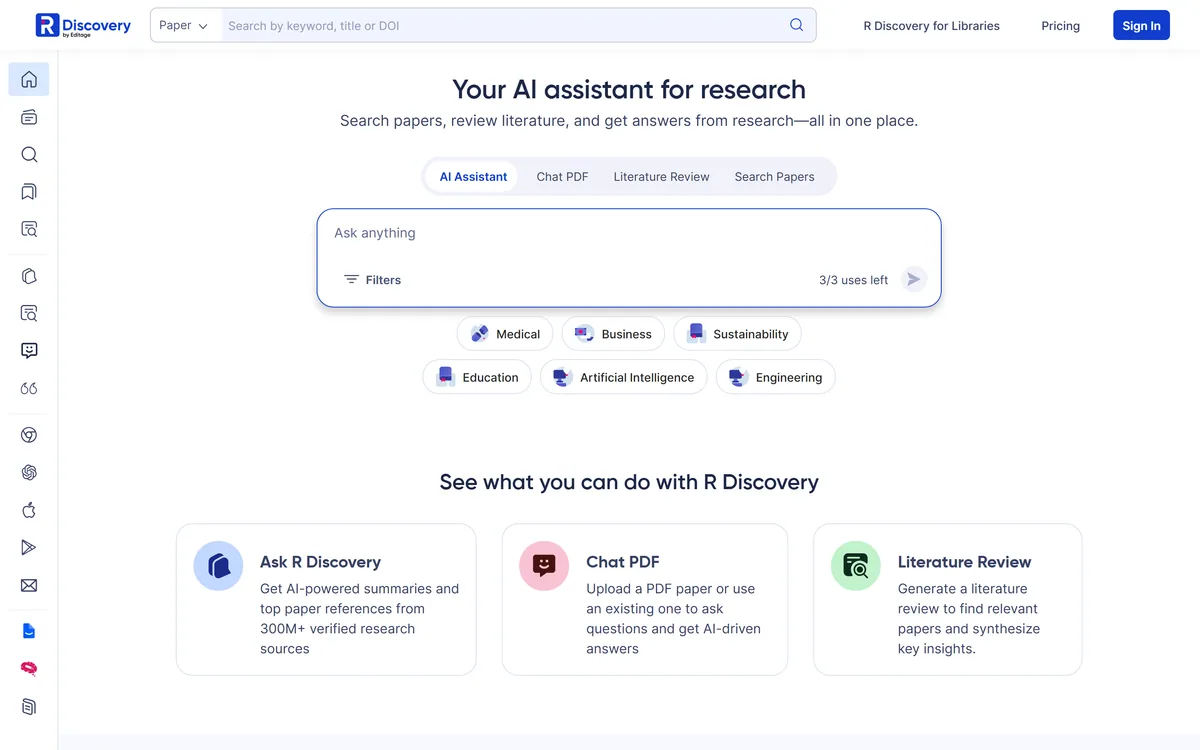Switch to the Search Papers tab
This screenshot has width=1200, height=750.
[774, 177]
